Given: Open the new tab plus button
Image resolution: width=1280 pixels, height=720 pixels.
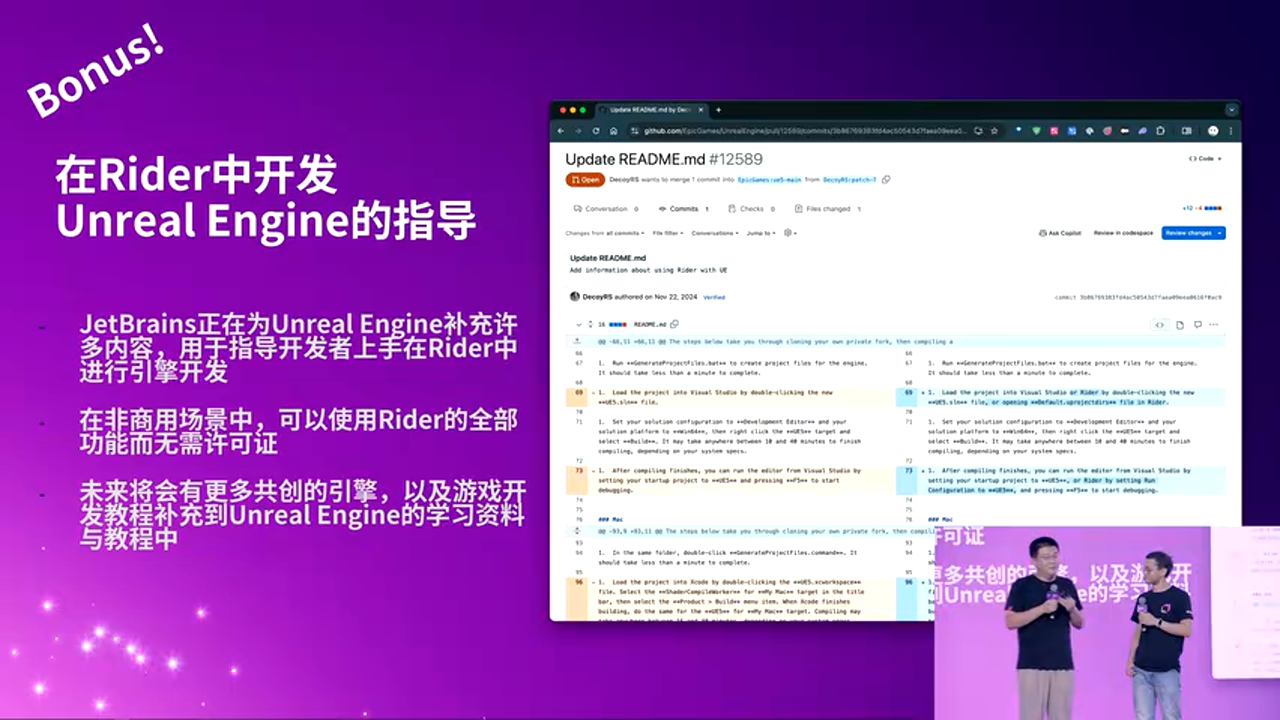Looking at the screenshot, I should tap(718, 109).
